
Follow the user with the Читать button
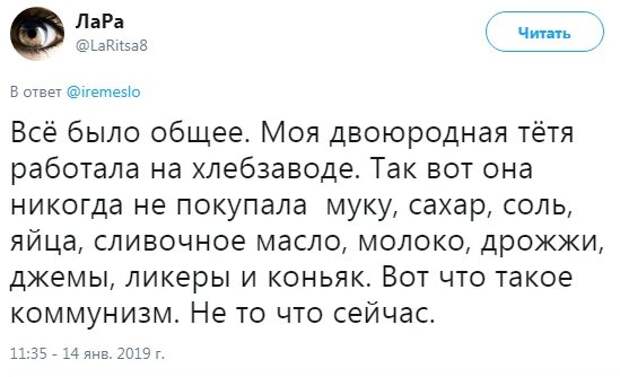(544, 32)
